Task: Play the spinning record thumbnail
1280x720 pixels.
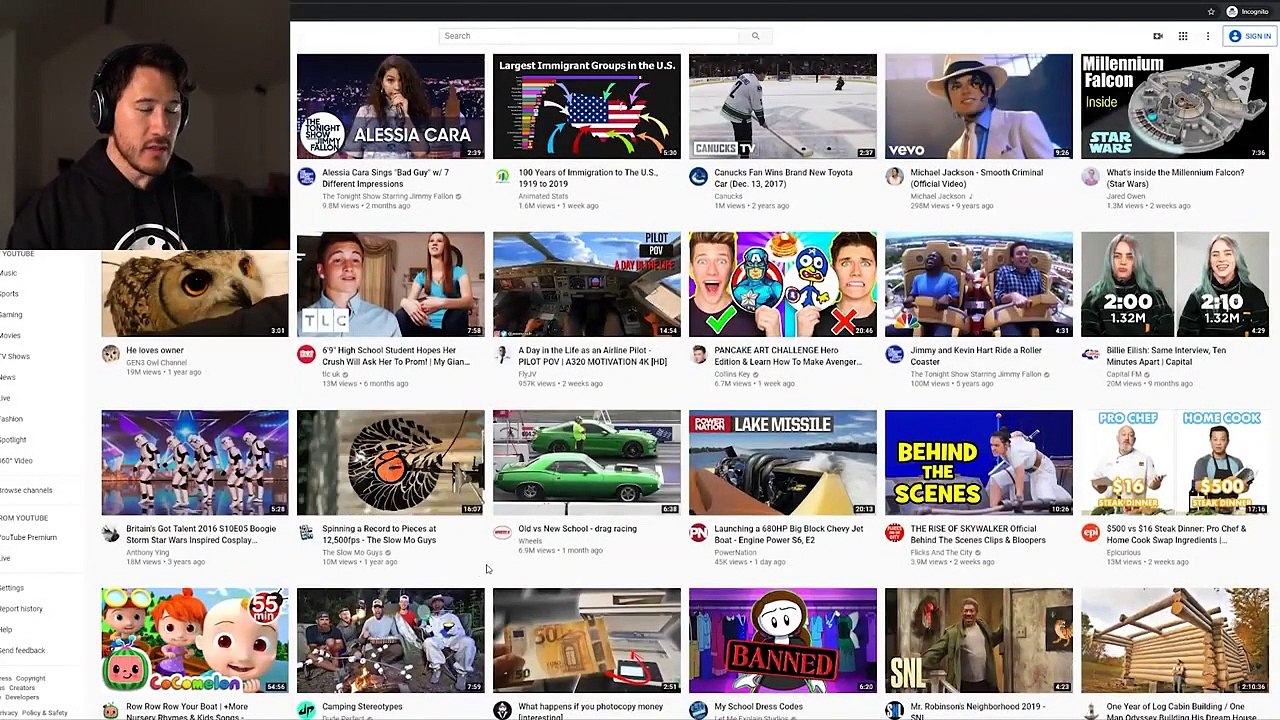Action: point(390,463)
